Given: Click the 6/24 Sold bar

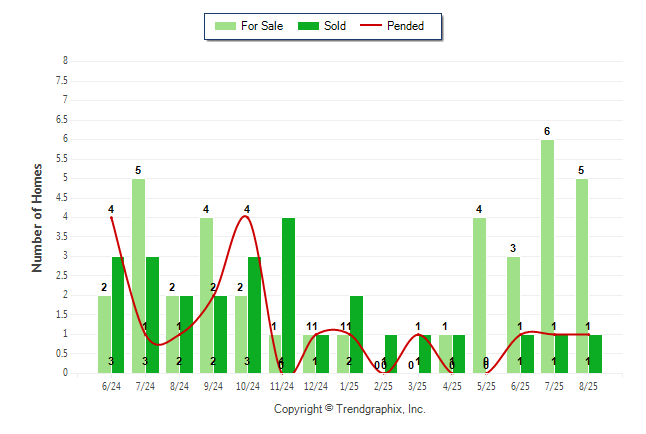Looking at the screenshot, I should tap(118, 315).
